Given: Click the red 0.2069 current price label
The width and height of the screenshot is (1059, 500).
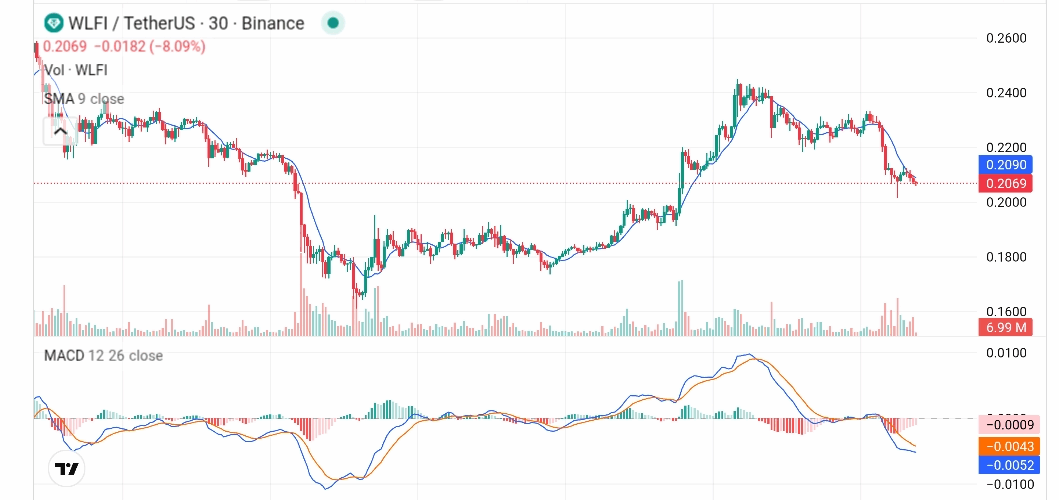Looking at the screenshot, I should (x=1003, y=183).
